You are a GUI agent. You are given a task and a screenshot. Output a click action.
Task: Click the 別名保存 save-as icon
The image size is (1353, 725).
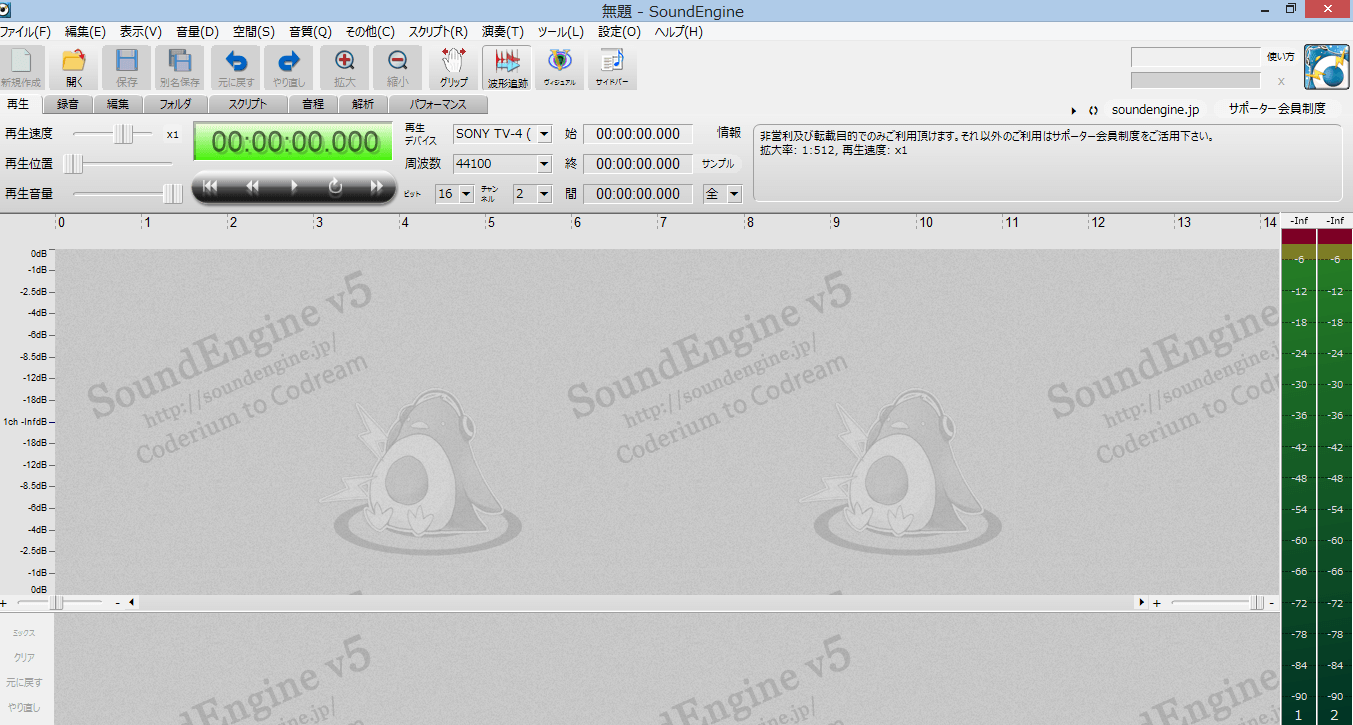[x=179, y=67]
